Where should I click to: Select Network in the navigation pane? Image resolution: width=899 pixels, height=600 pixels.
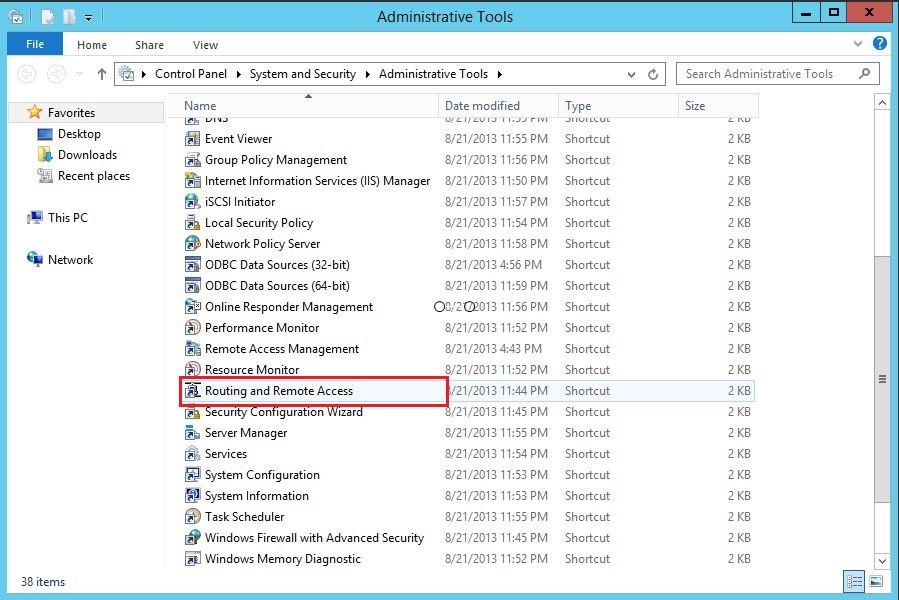70,260
